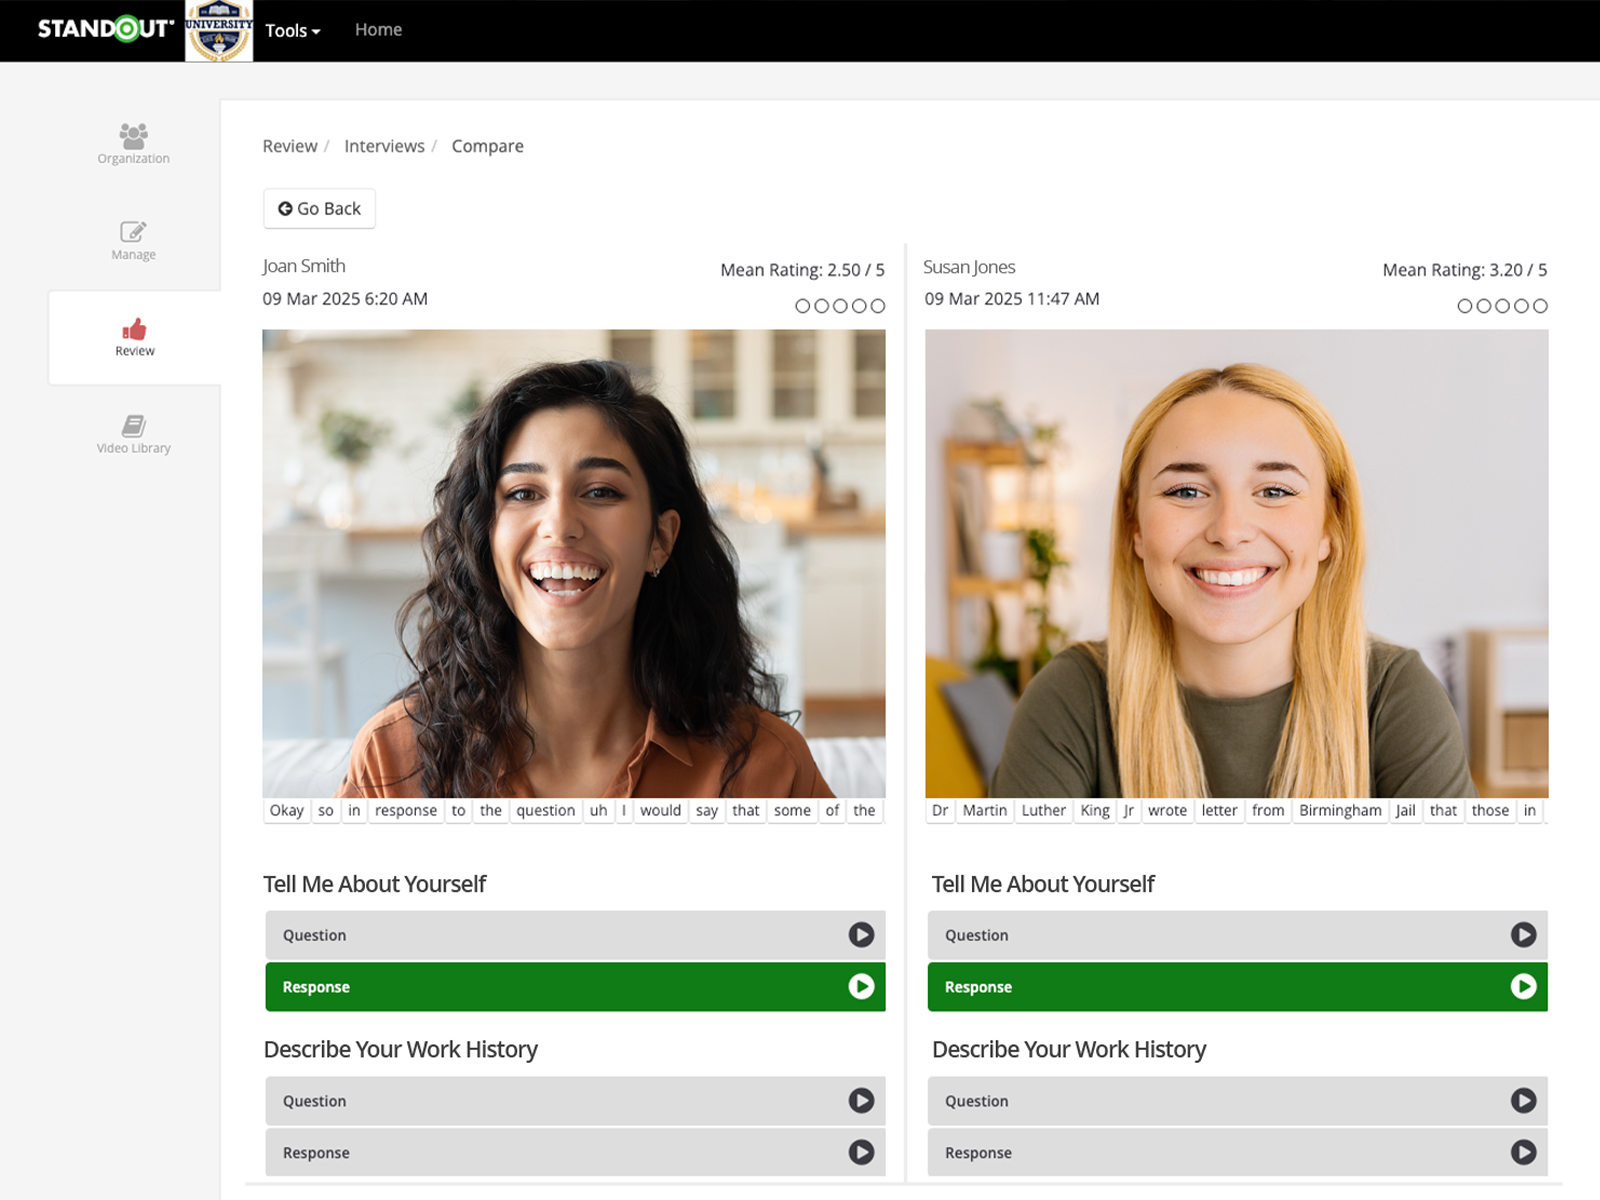Open the Organization sidebar section

pyautogui.click(x=133, y=143)
